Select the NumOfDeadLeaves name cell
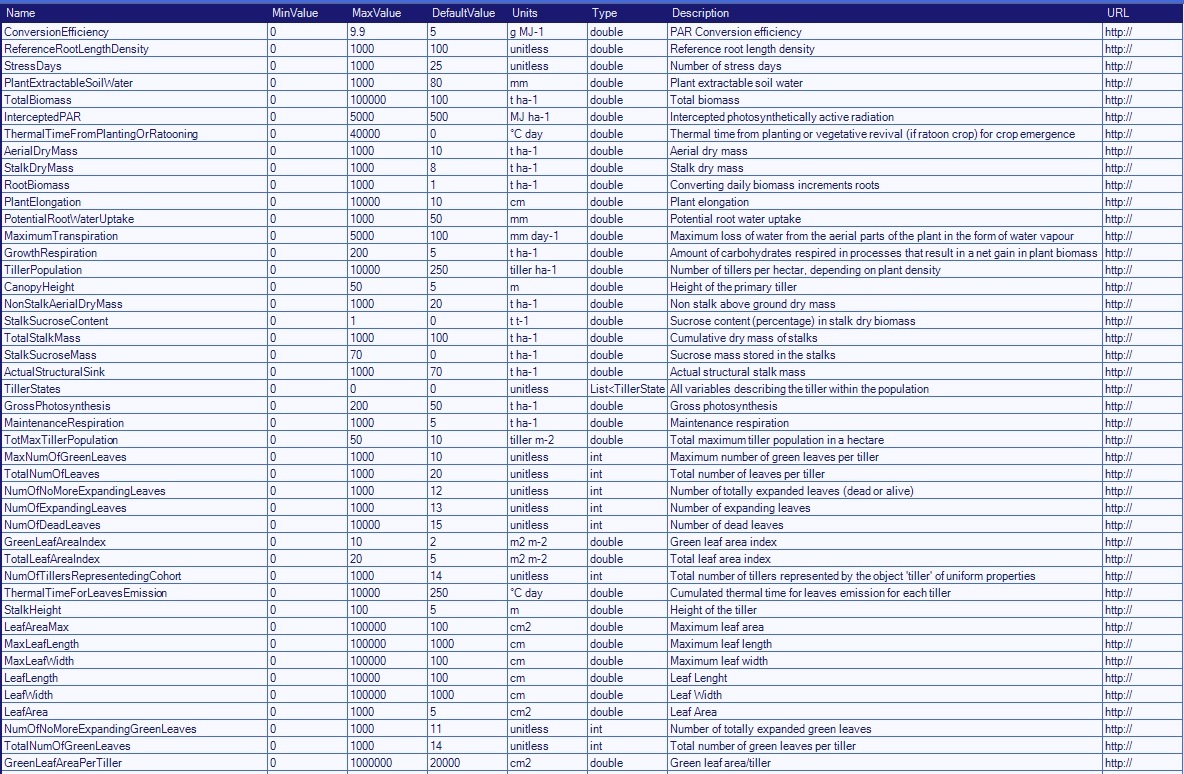Viewport: 1184px width, 774px height. coord(134,525)
